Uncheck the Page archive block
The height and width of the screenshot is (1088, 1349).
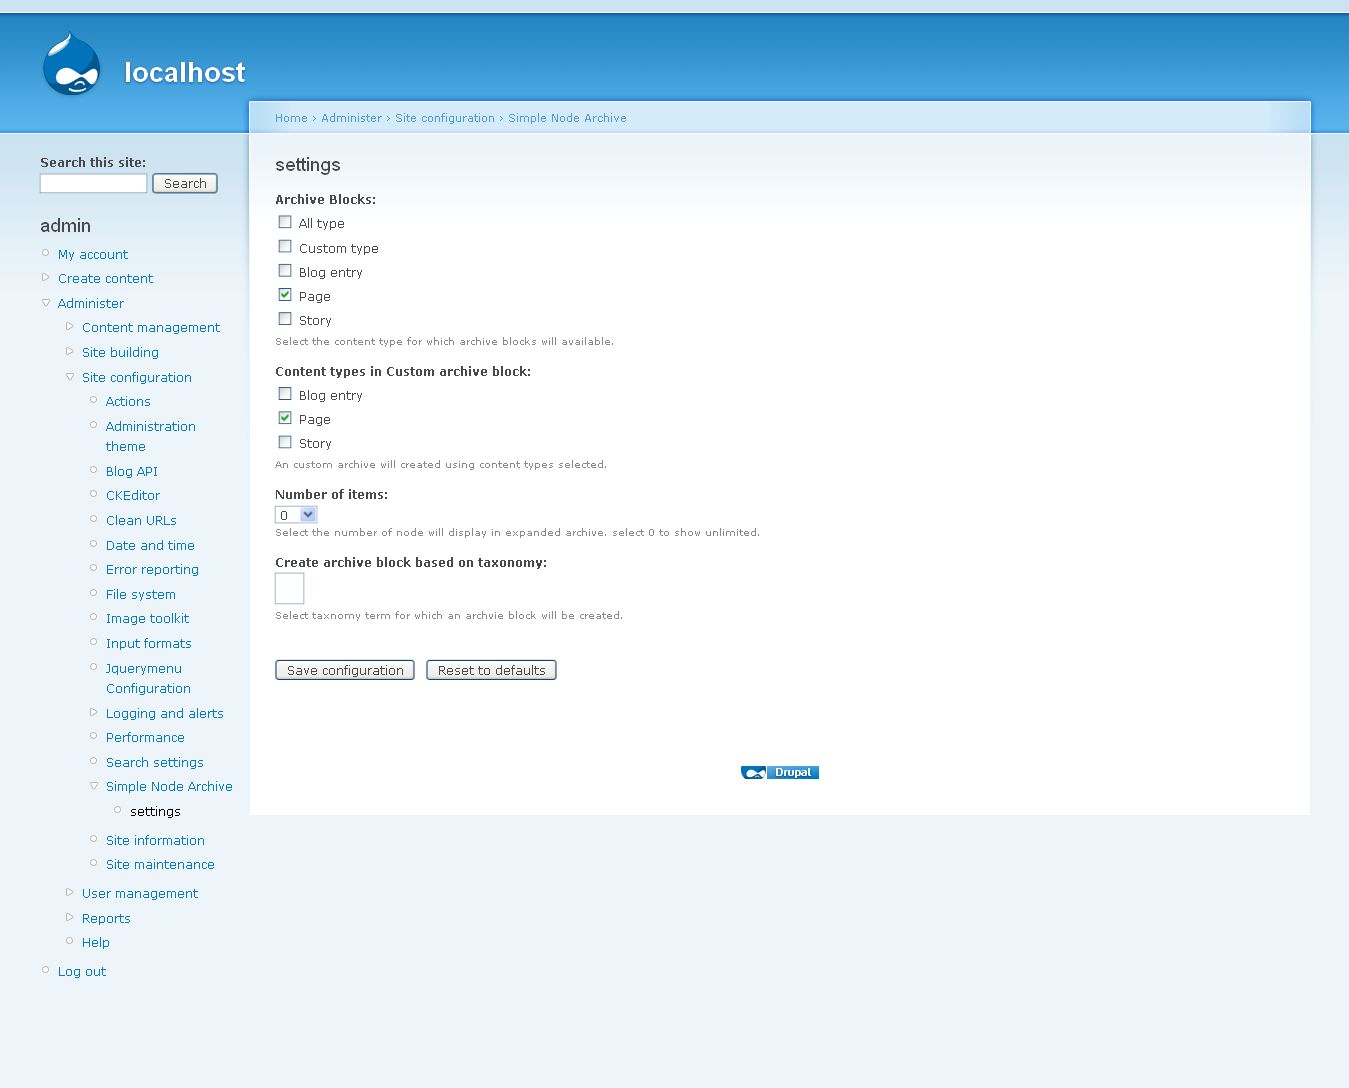(285, 293)
